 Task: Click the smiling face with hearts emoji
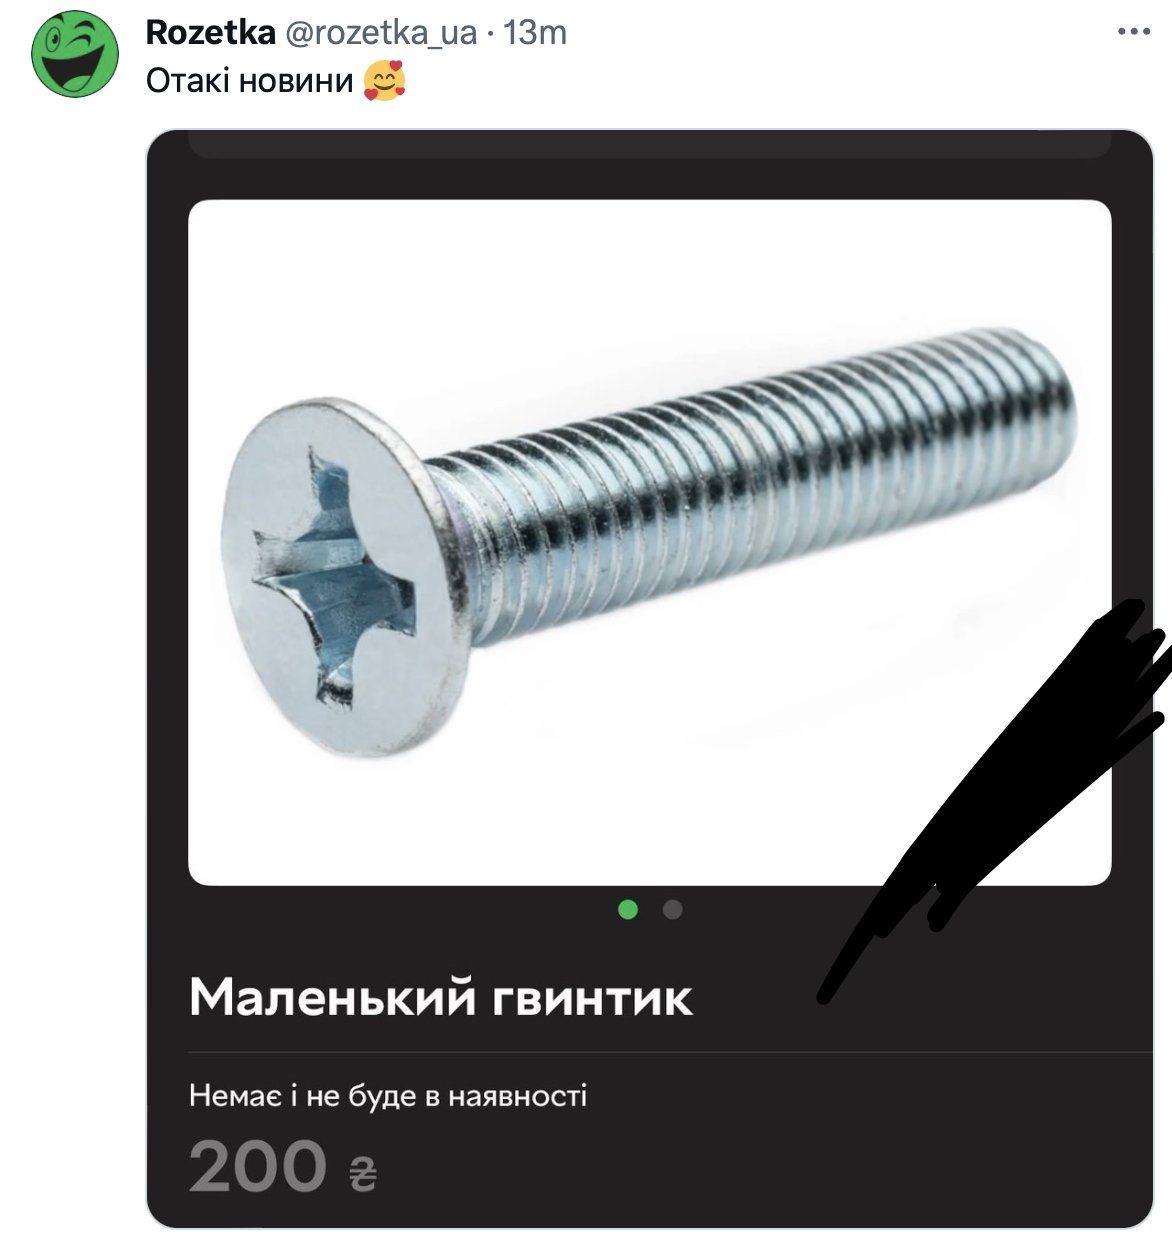click(x=385, y=81)
